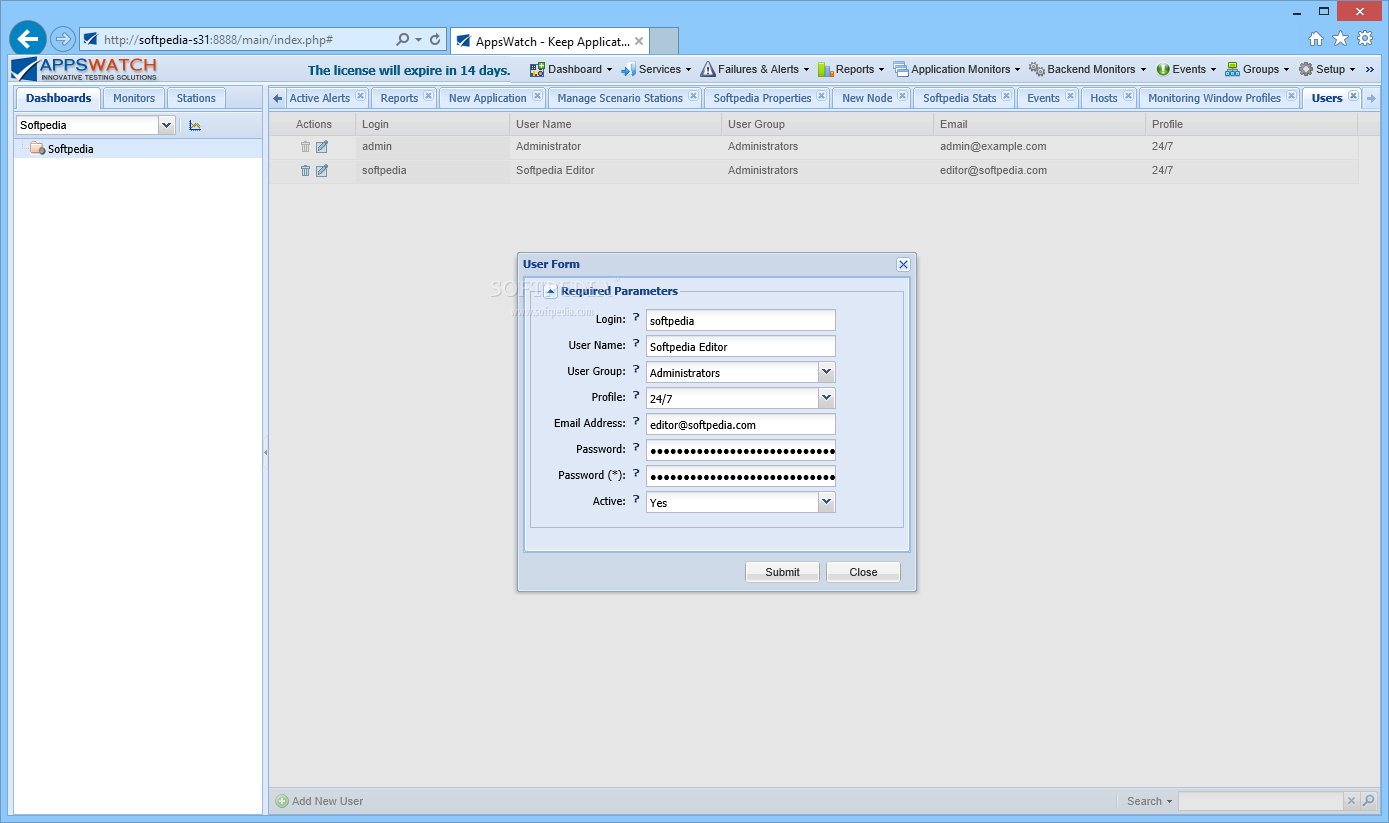Open the User Group dropdown

click(826, 372)
